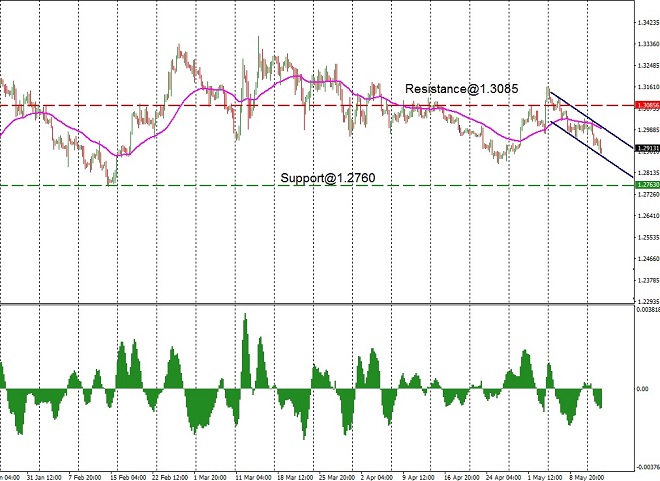
Task: Click the 1.25535 price axis value
Action: point(648,237)
